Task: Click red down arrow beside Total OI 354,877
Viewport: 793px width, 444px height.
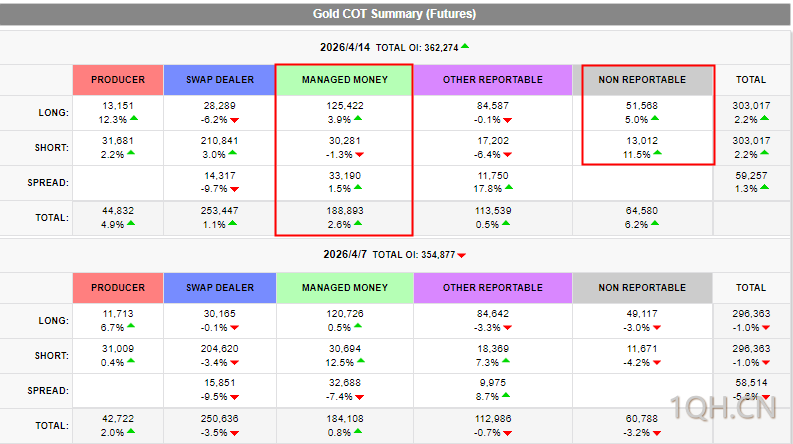Action: coord(461,255)
